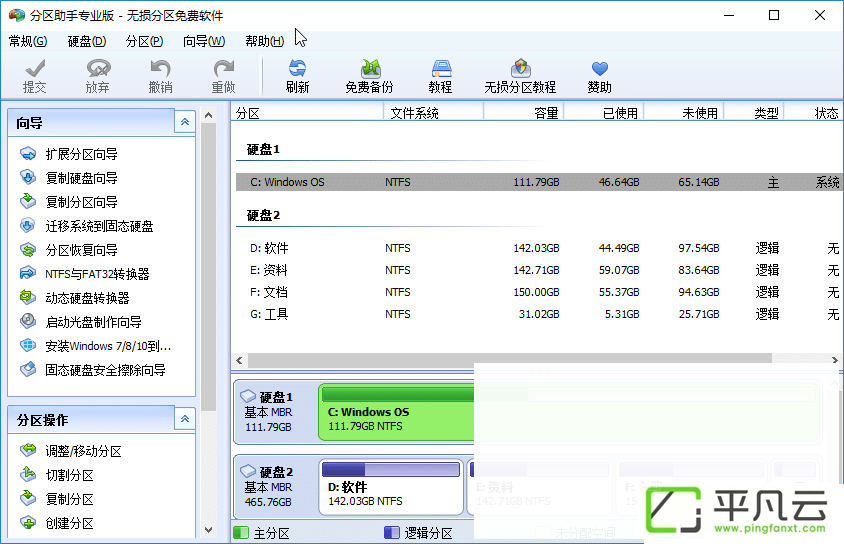Click the 赞助 heart icon
The height and width of the screenshot is (544, 844).
599,76
